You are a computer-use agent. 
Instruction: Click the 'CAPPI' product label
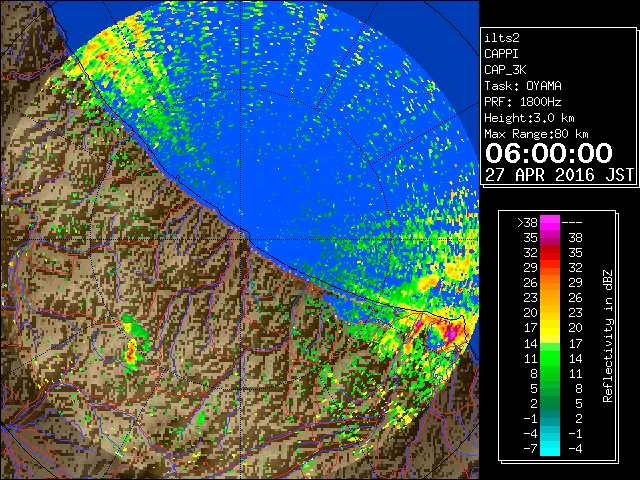[501, 54]
